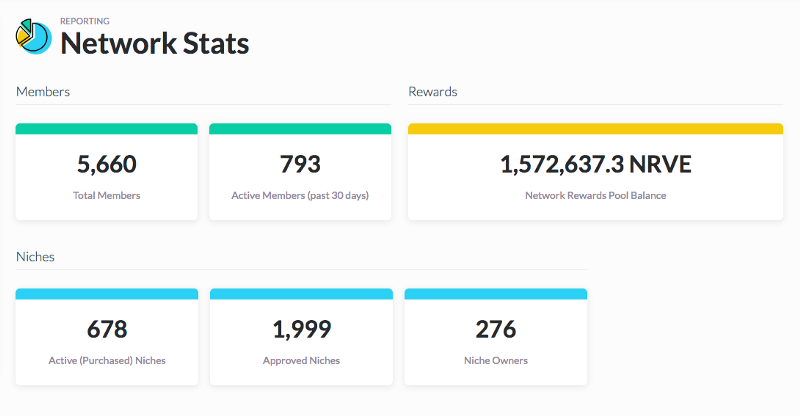
Task: Click Active Members (past 30 days) label
Action: tap(300, 195)
